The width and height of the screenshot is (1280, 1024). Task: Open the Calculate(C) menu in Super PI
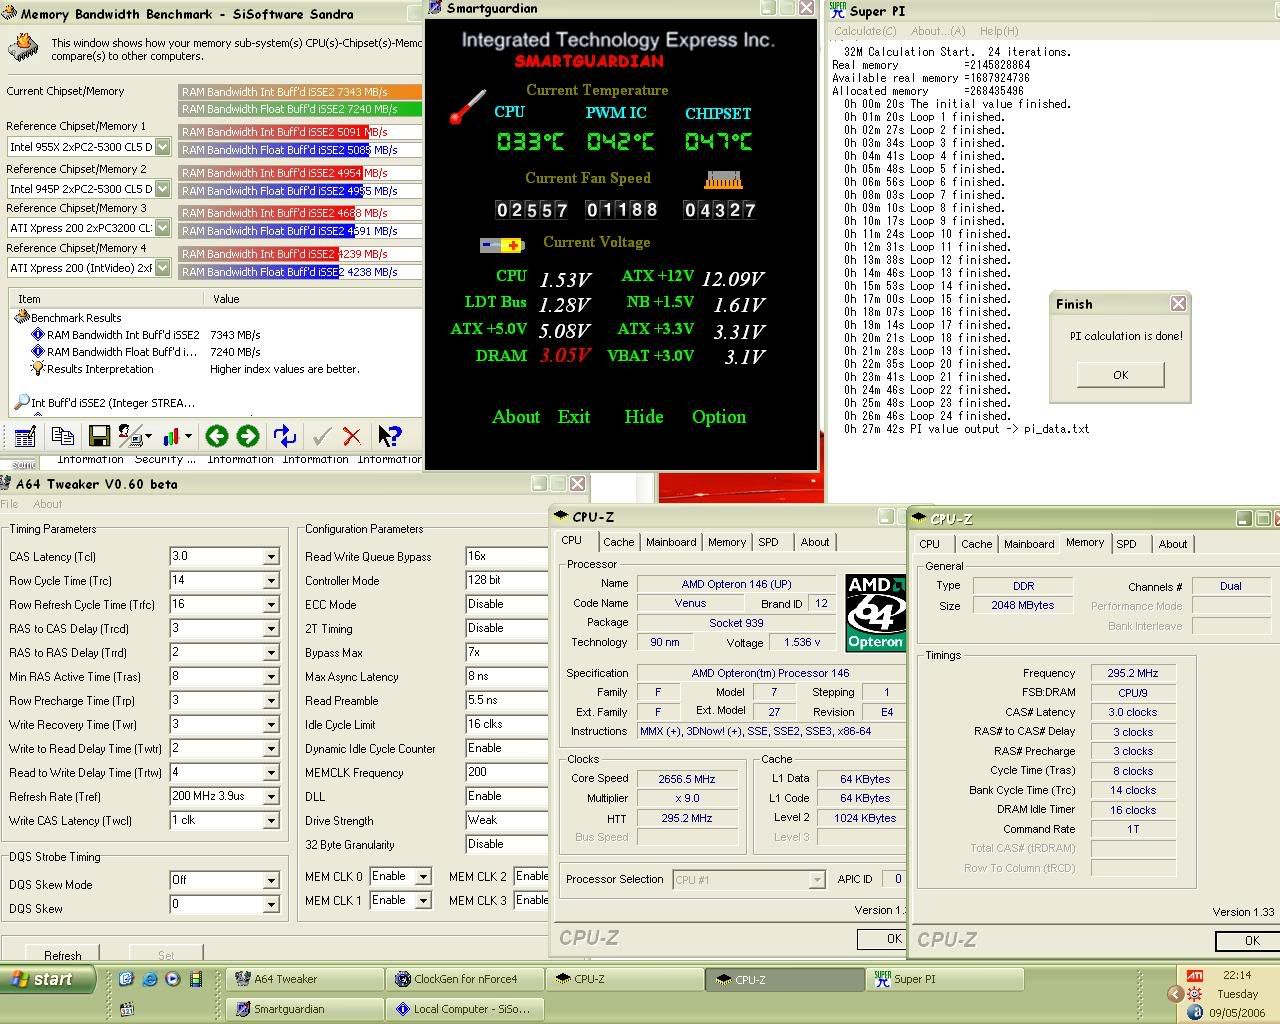click(x=866, y=31)
